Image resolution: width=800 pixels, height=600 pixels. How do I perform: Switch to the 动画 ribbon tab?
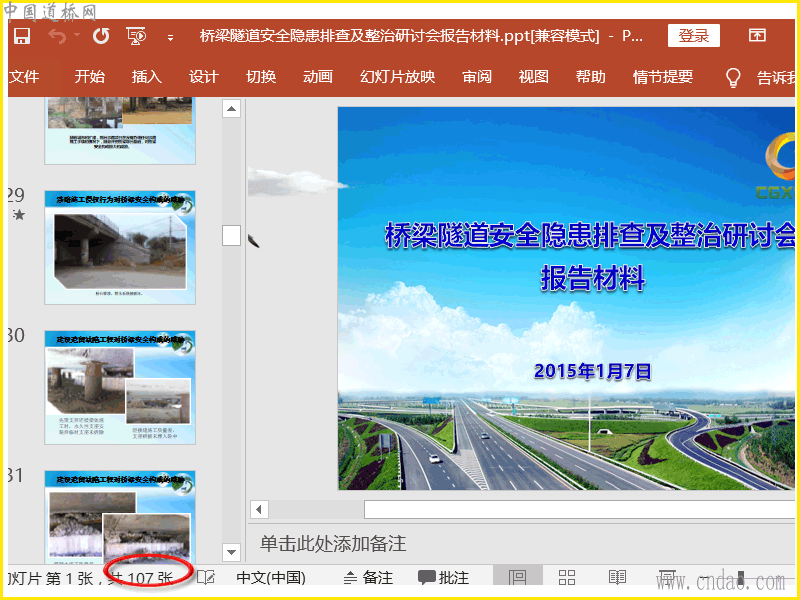(318, 77)
